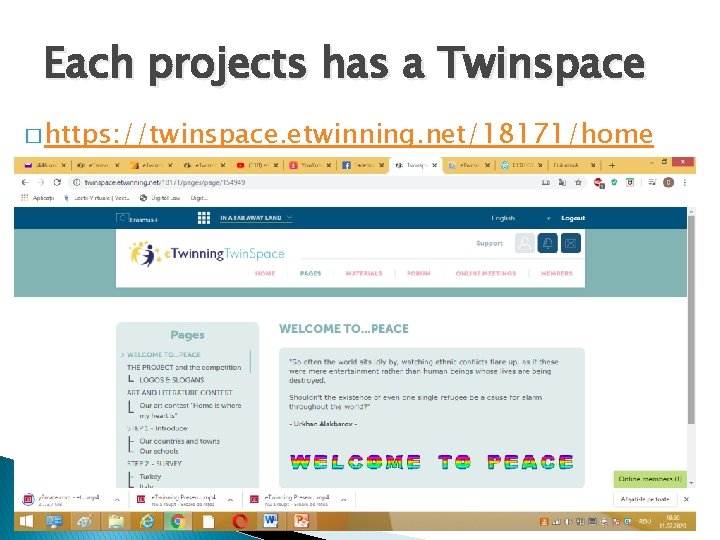720x540 pixels.
Task: Go to the ONLINE MEETINGS menu item
Action: tap(486, 273)
